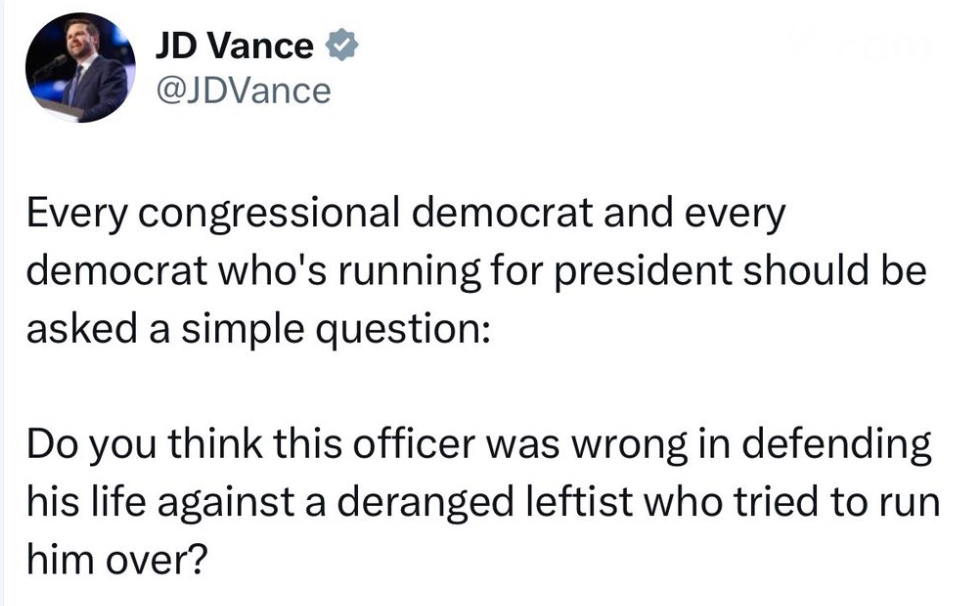Click the line starting "Do you think"
The image size is (970, 606).
(479, 444)
